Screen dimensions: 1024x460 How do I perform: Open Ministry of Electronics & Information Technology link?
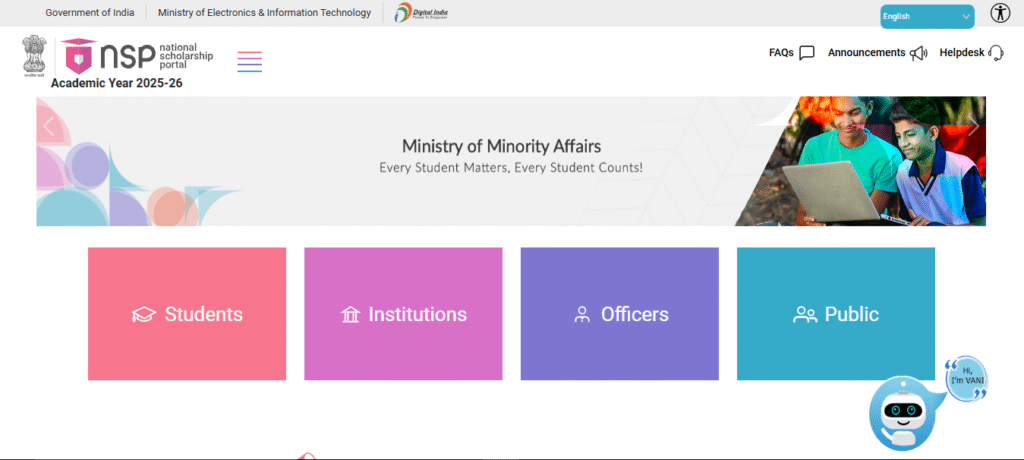[264, 13]
